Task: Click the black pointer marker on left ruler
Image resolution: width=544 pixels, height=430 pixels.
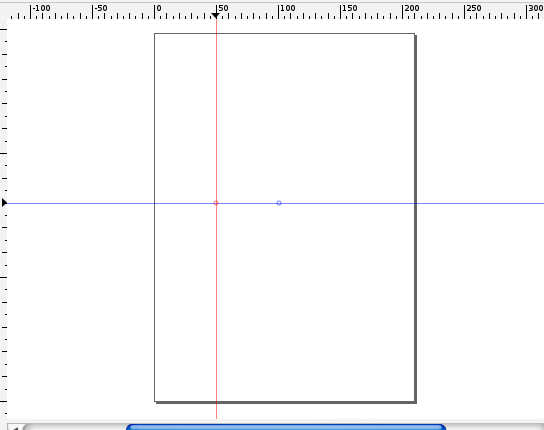Action: click(x=4, y=203)
